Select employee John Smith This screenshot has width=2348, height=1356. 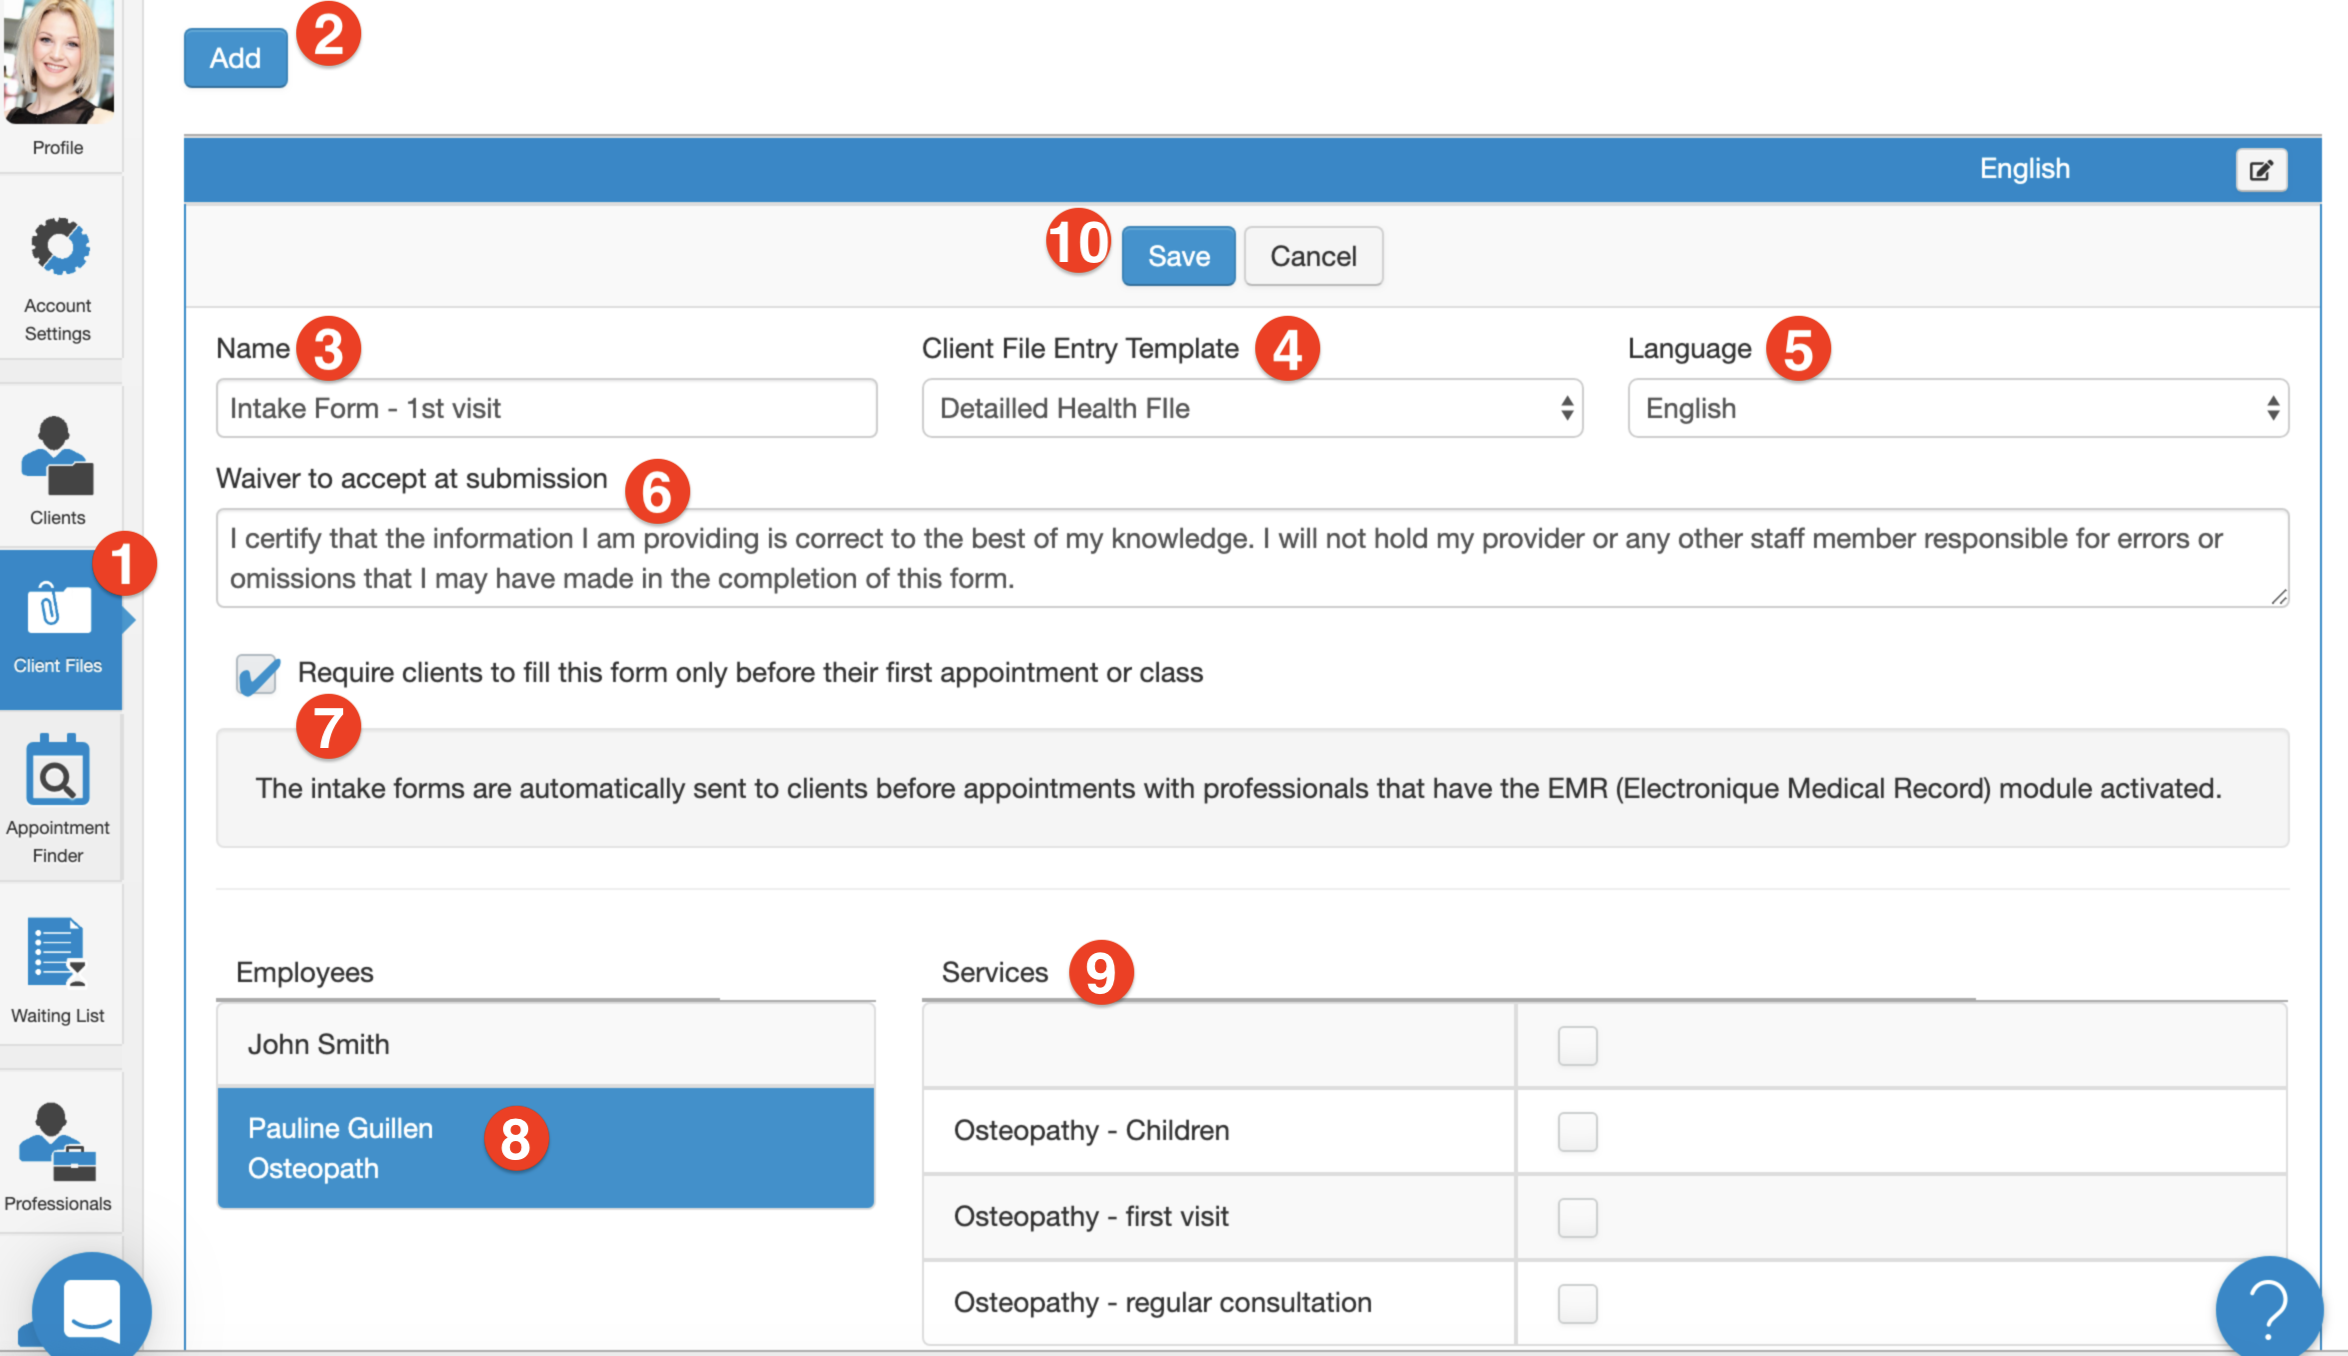pyautogui.click(x=546, y=1045)
